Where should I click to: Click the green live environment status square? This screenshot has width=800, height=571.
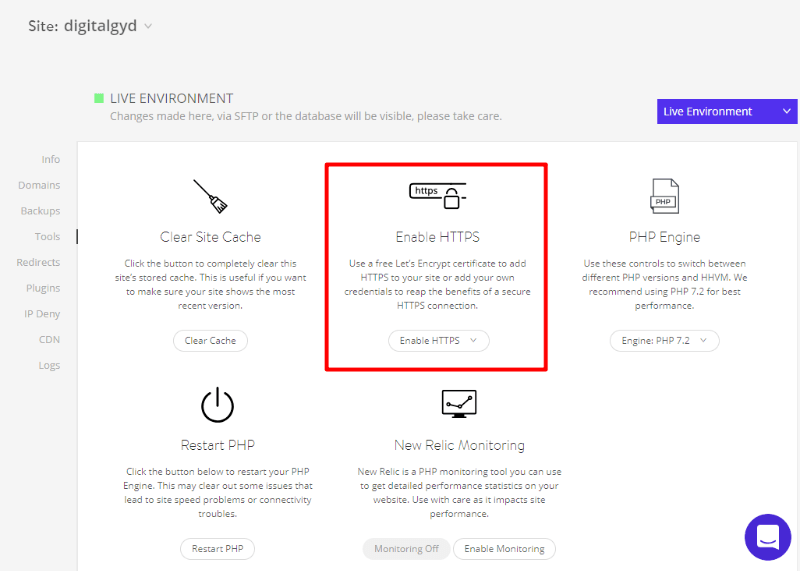(99, 98)
